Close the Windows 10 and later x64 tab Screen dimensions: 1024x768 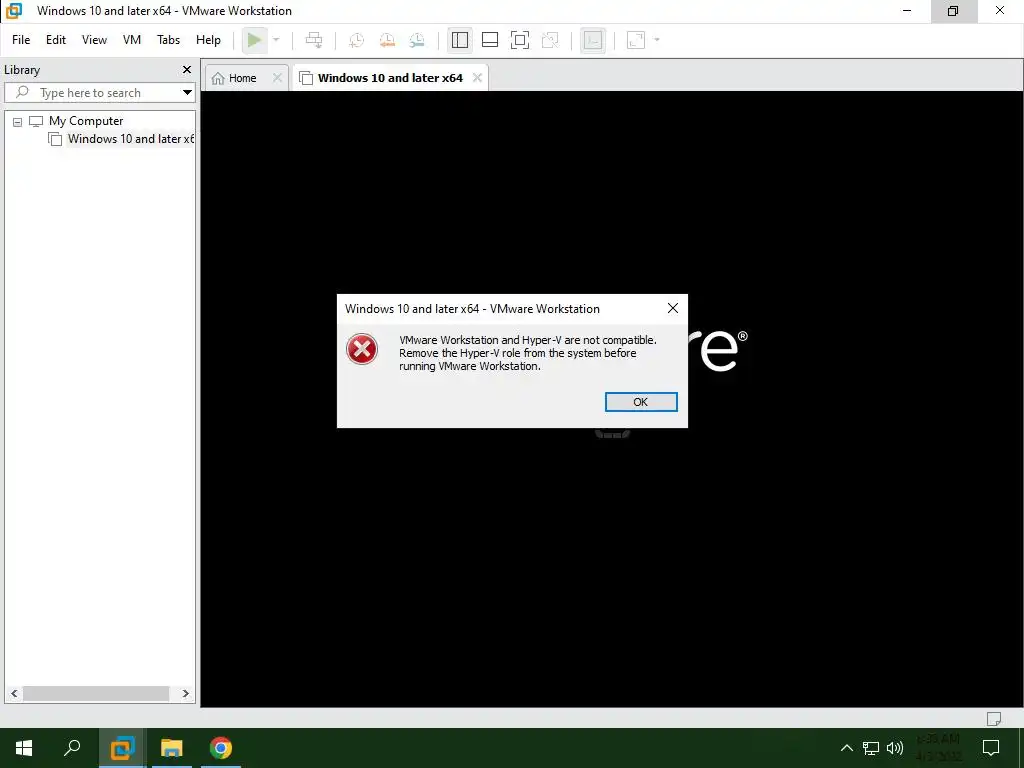(477, 78)
